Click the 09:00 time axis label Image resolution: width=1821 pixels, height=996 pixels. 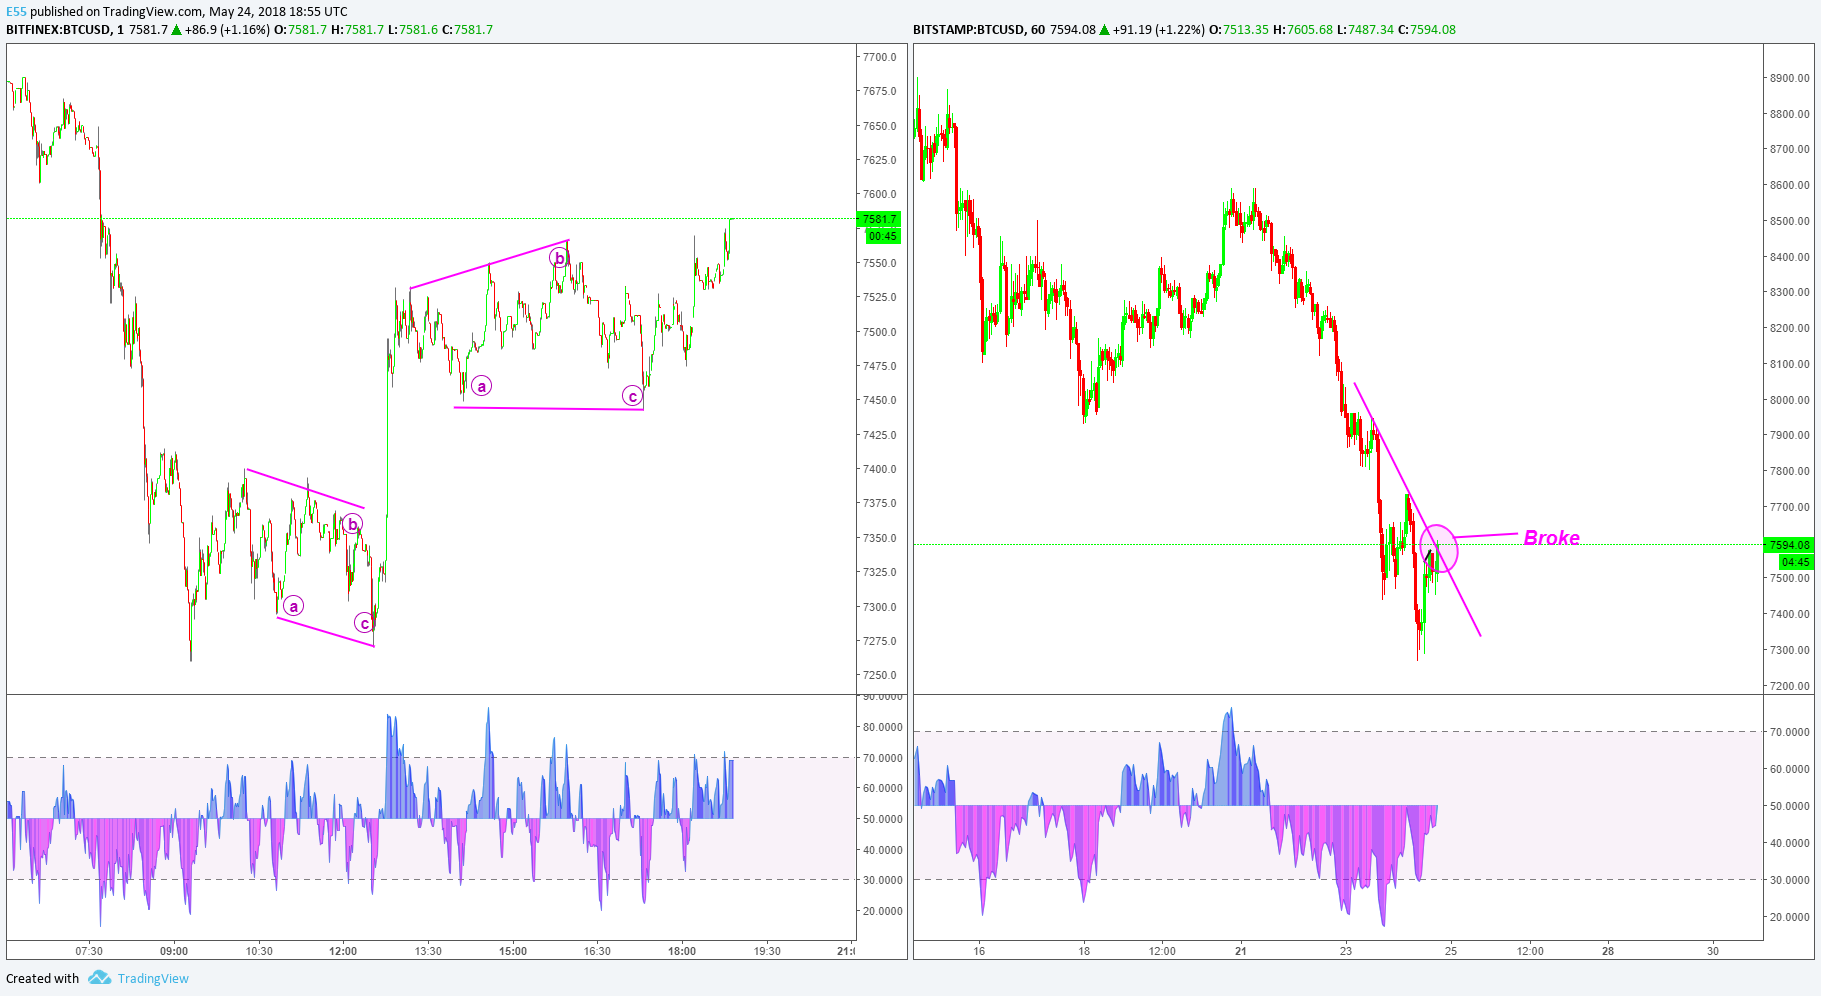[174, 951]
